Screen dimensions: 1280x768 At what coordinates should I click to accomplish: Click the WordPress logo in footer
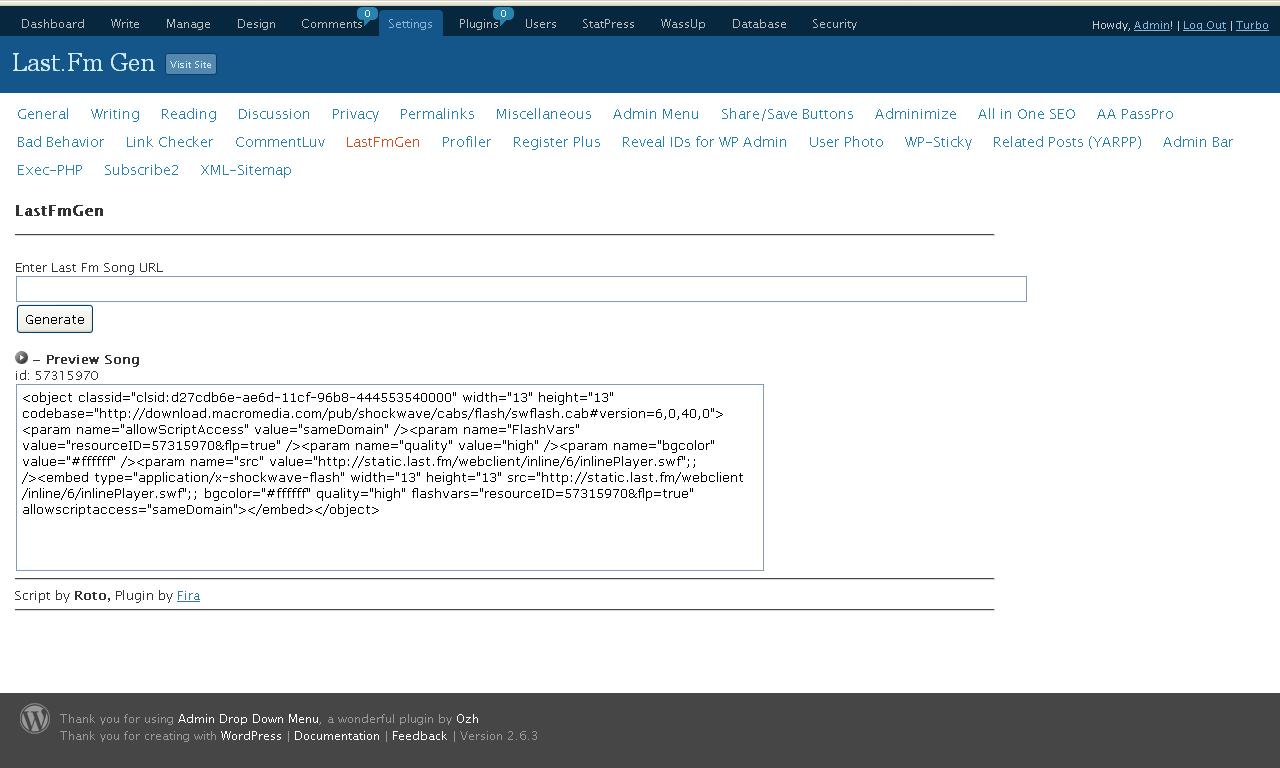(35, 719)
